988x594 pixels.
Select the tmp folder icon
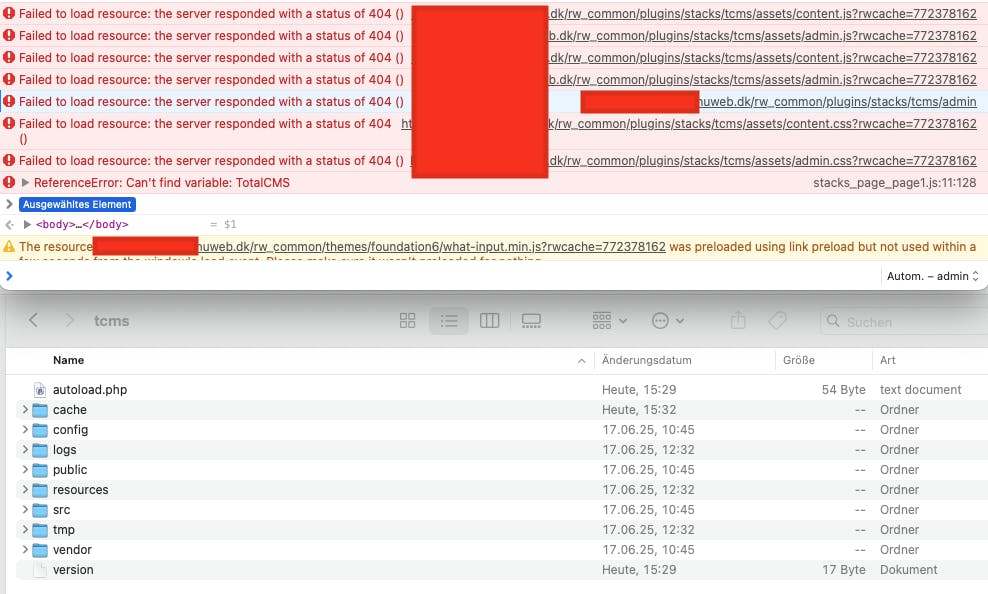pyautogui.click(x=40, y=530)
